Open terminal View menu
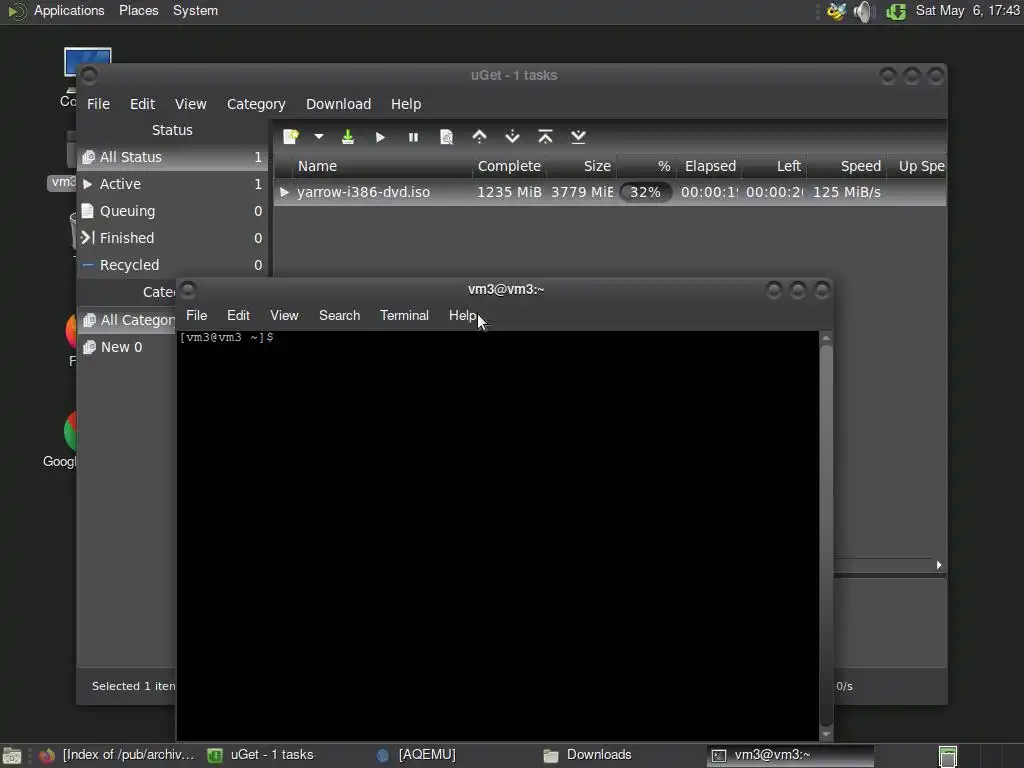The height and width of the screenshot is (768, 1024). click(x=284, y=315)
